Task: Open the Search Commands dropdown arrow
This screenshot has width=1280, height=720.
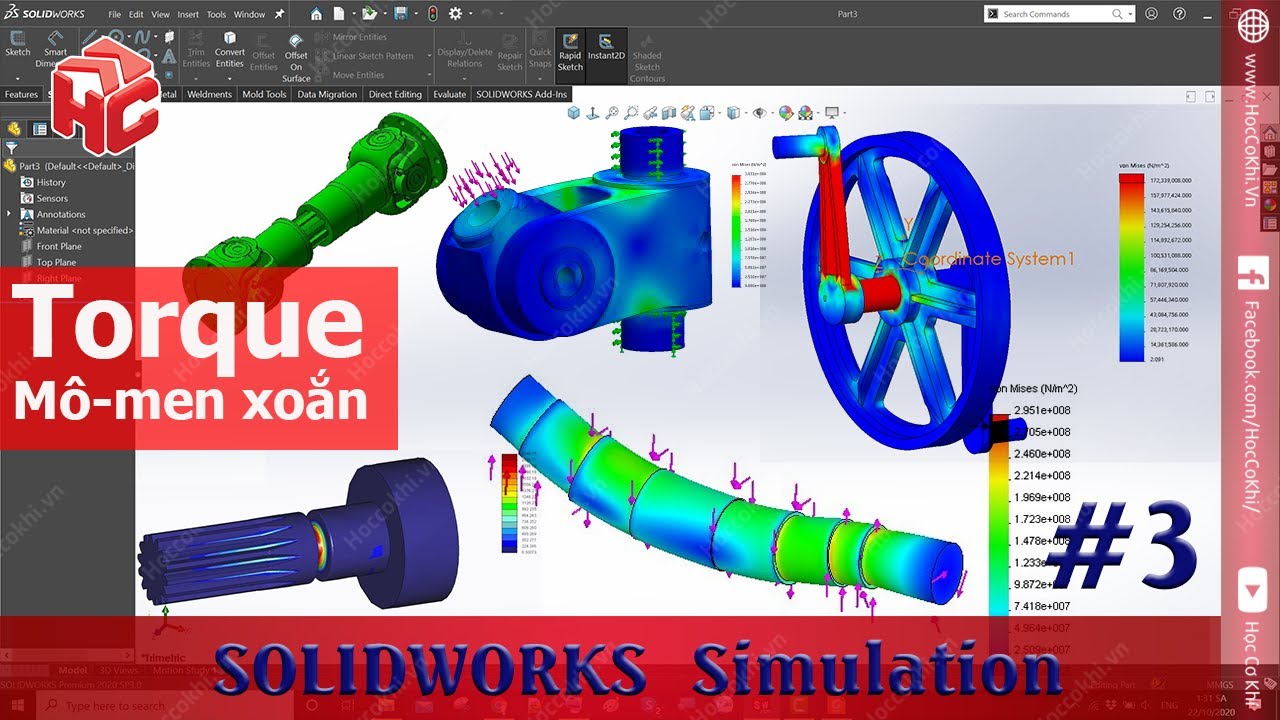Action: 1131,14
